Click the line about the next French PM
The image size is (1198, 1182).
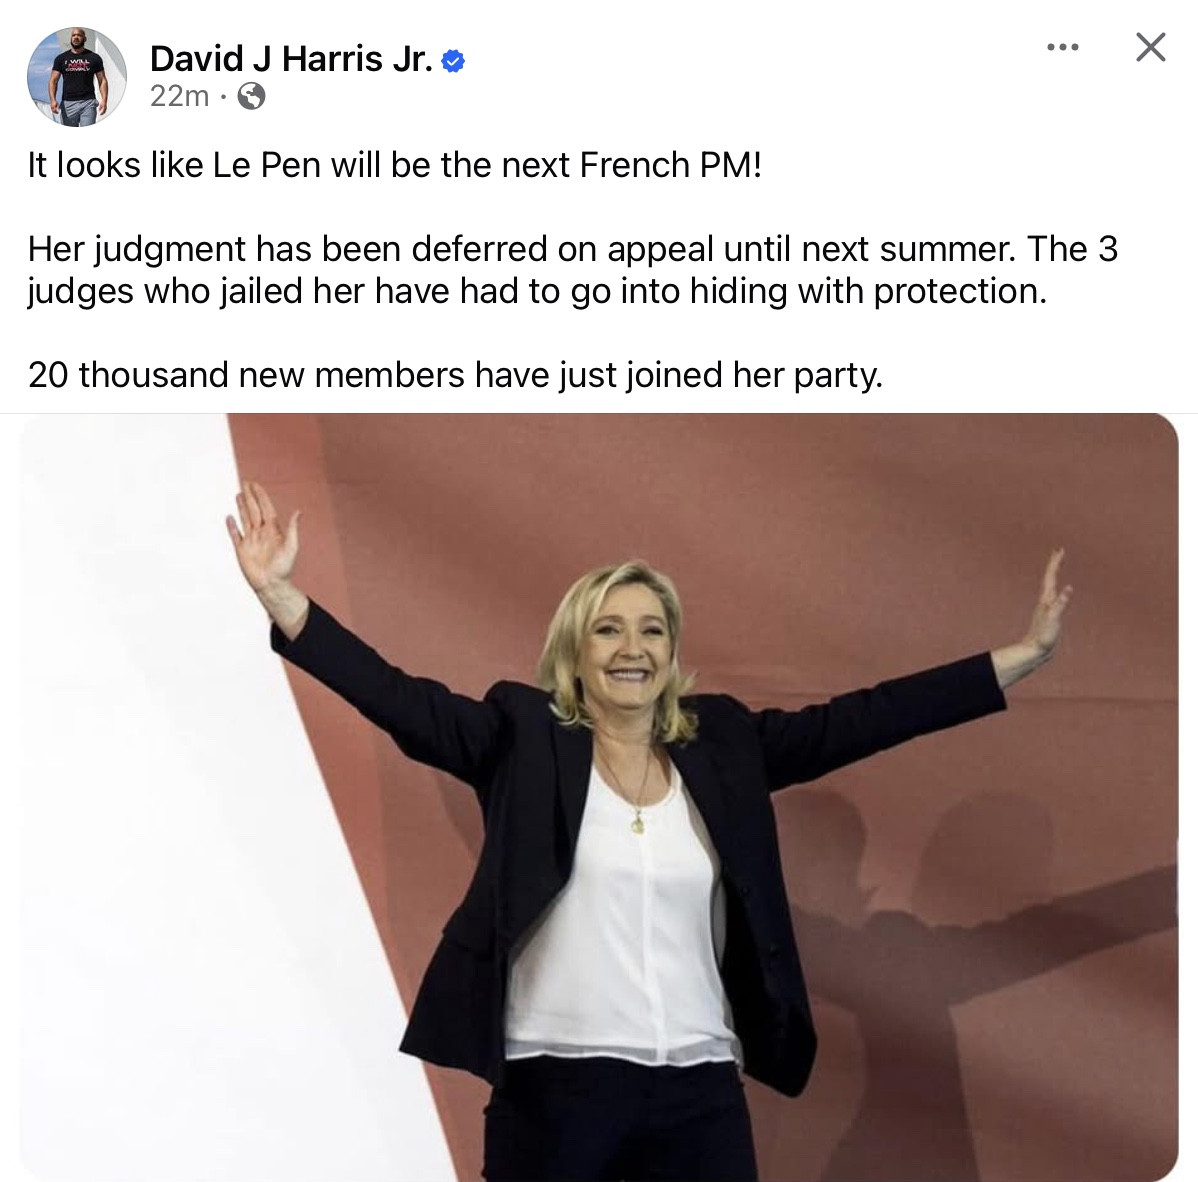(395, 165)
